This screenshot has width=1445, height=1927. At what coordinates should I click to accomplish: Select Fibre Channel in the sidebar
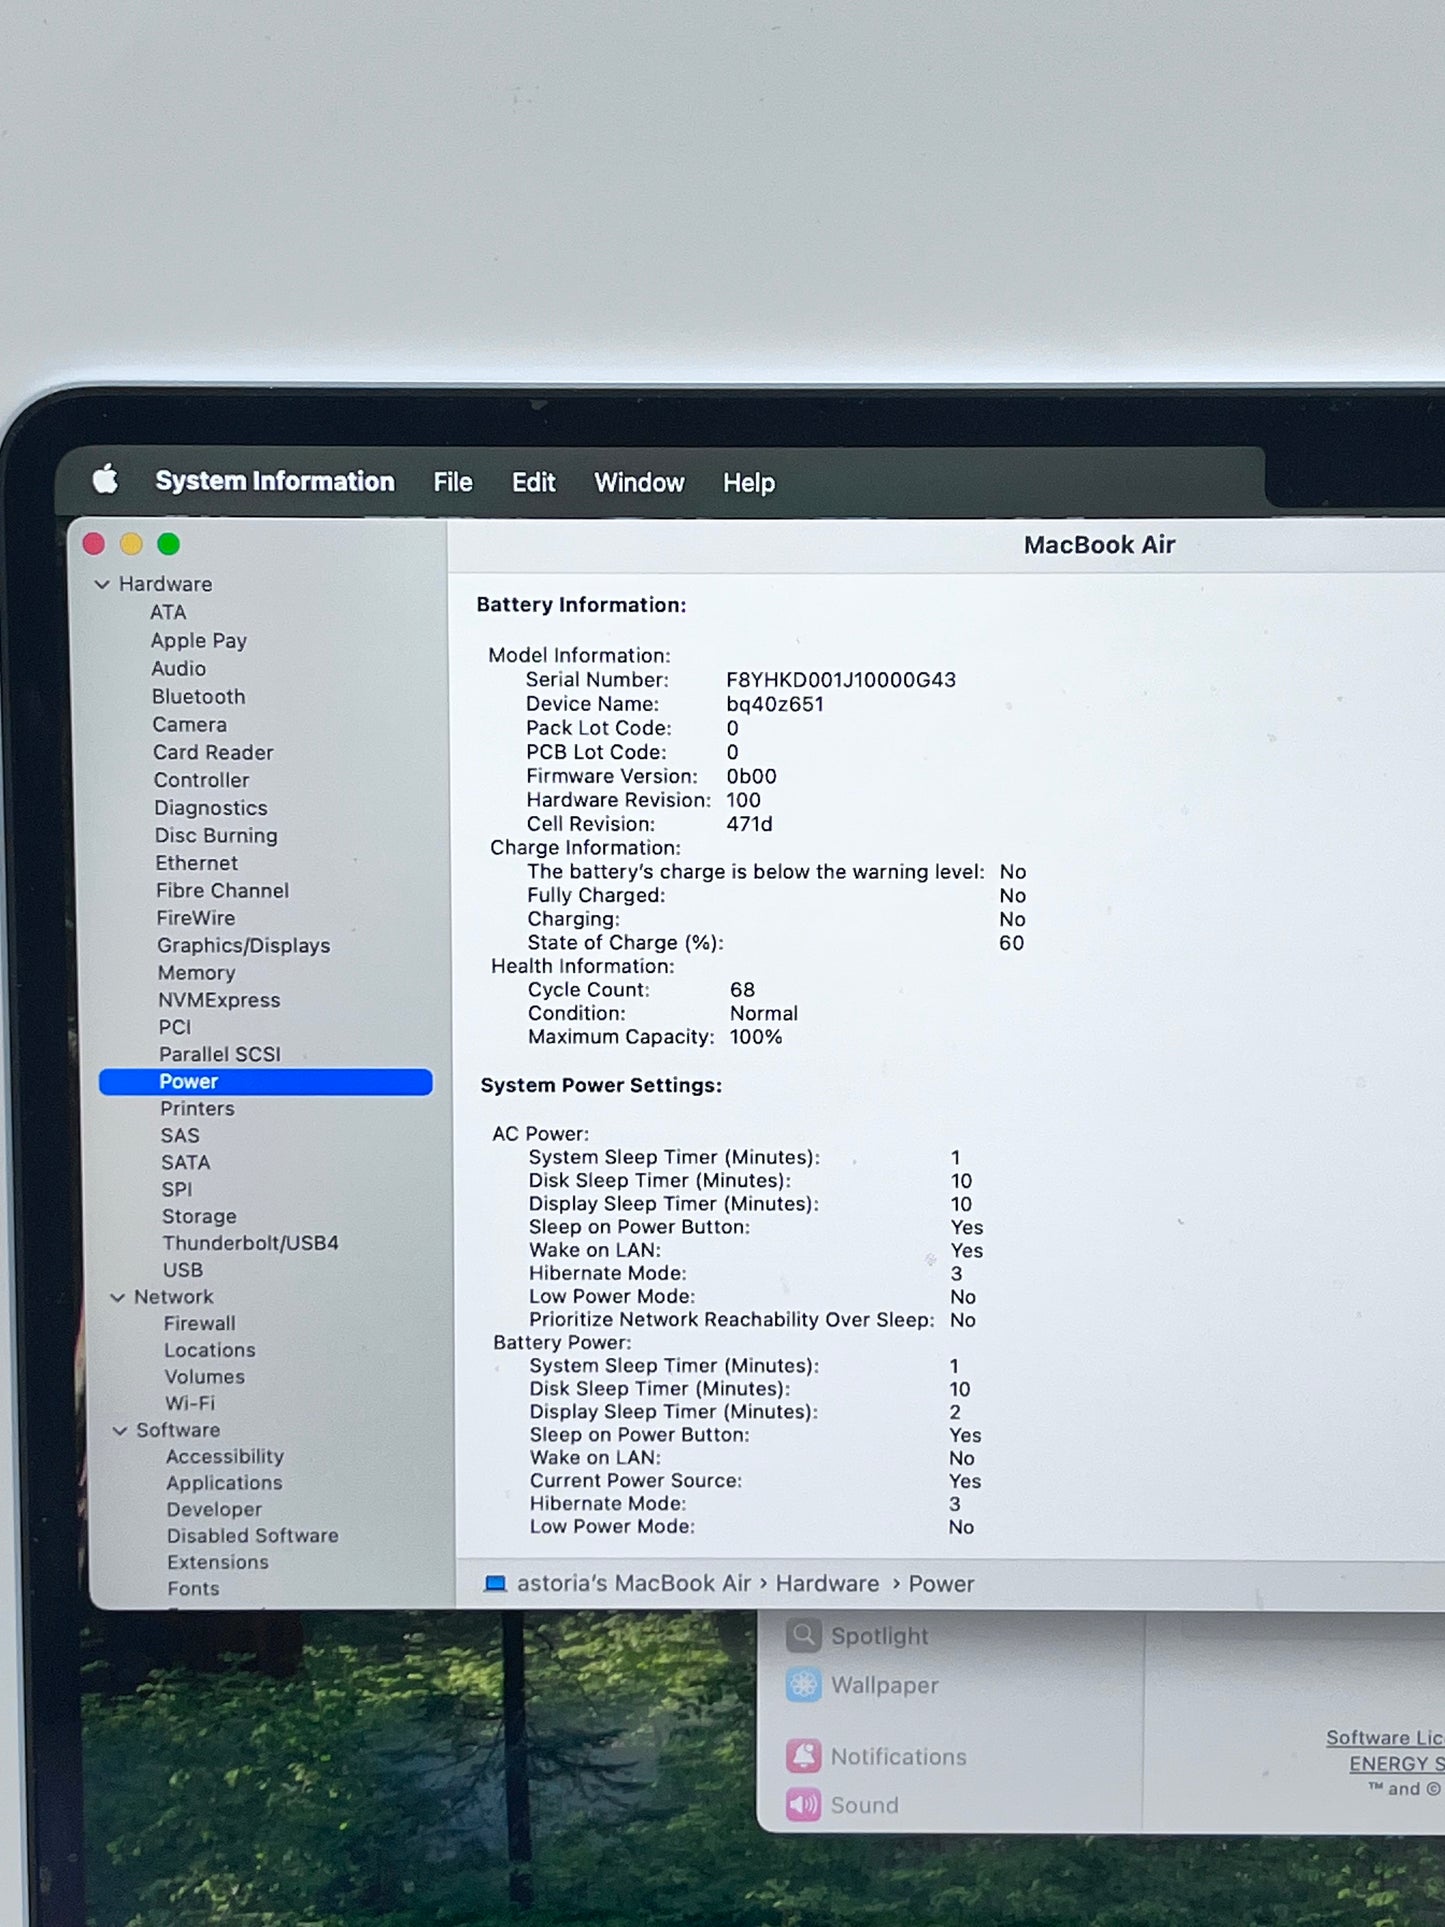222,890
